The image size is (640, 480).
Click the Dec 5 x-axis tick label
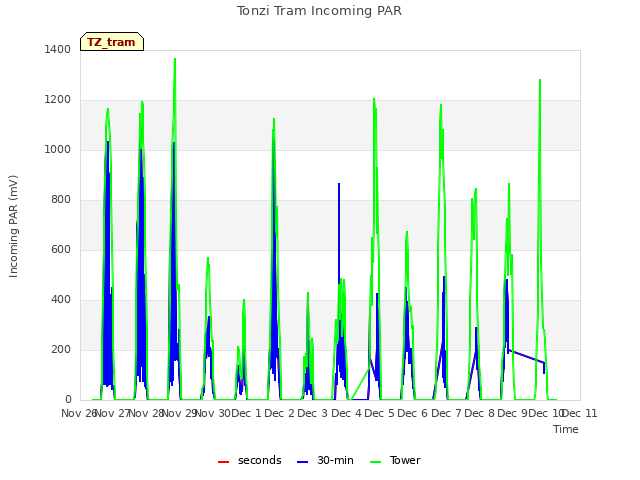380,413
